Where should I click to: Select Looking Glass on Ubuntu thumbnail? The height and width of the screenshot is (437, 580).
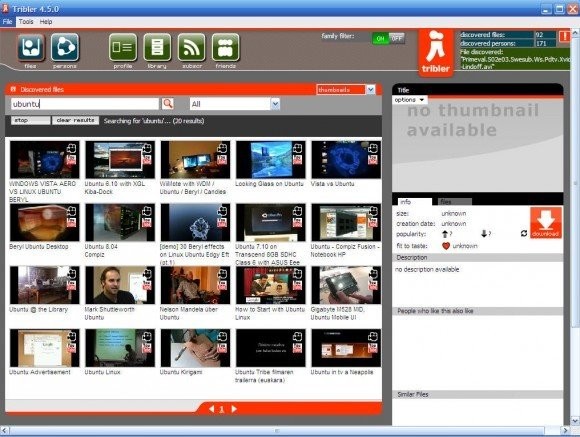coord(271,159)
